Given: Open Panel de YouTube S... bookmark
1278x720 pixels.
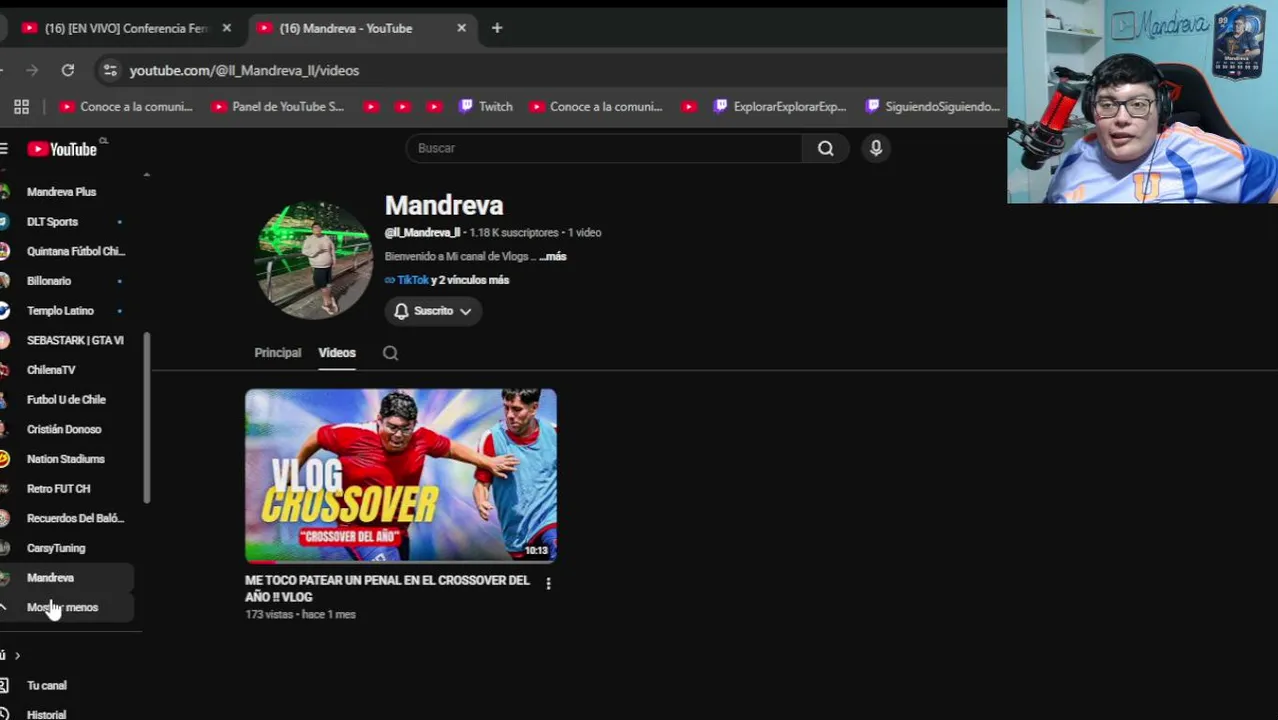Looking at the screenshot, I should click(278, 107).
